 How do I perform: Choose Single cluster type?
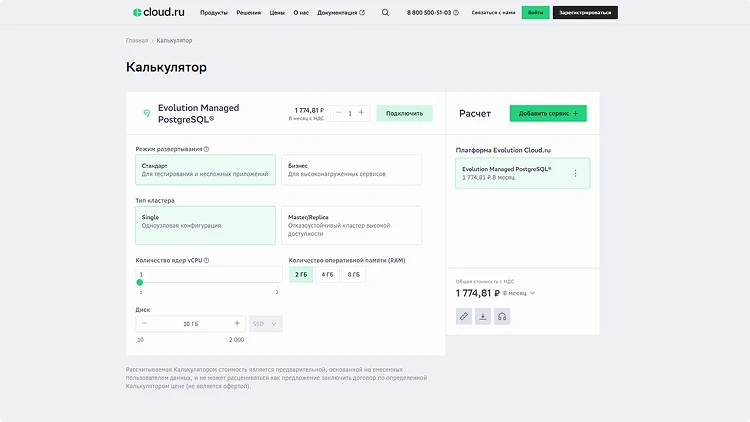coord(205,225)
